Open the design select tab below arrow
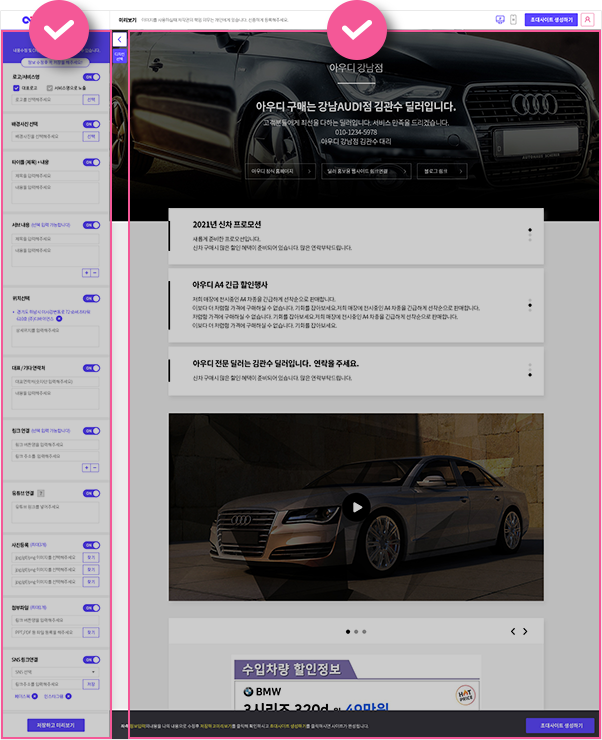This screenshot has width=602, height=740. (119, 56)
